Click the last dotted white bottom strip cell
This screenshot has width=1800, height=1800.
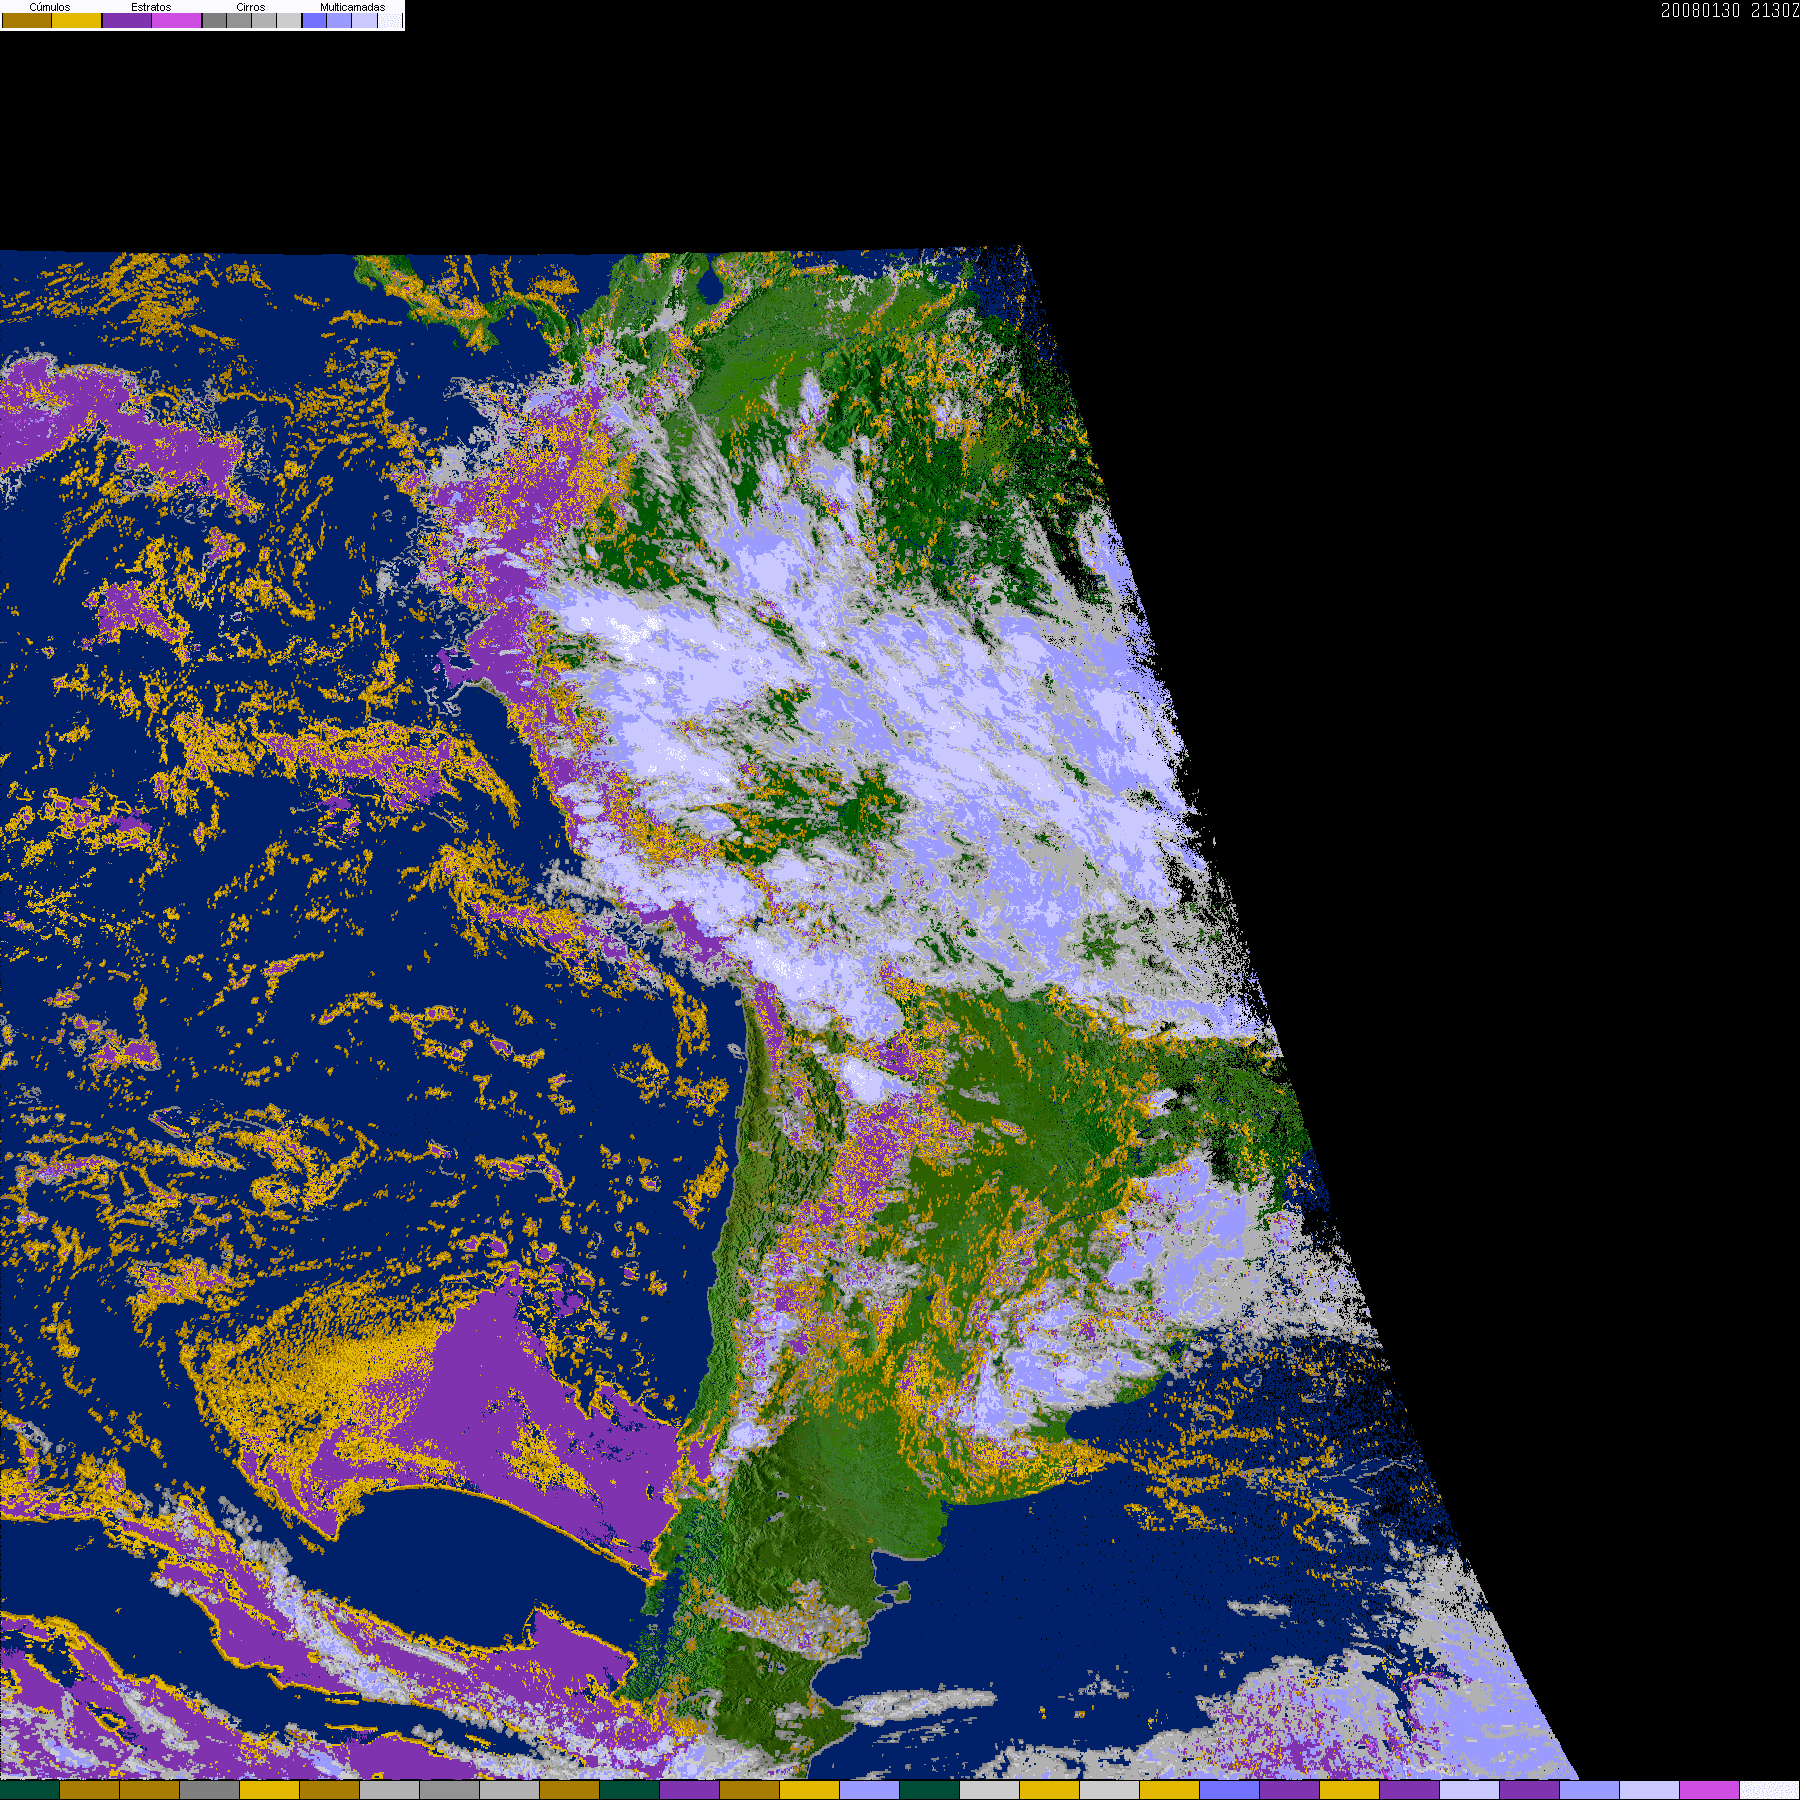pyautogui.click(x=1769, y=1790)
